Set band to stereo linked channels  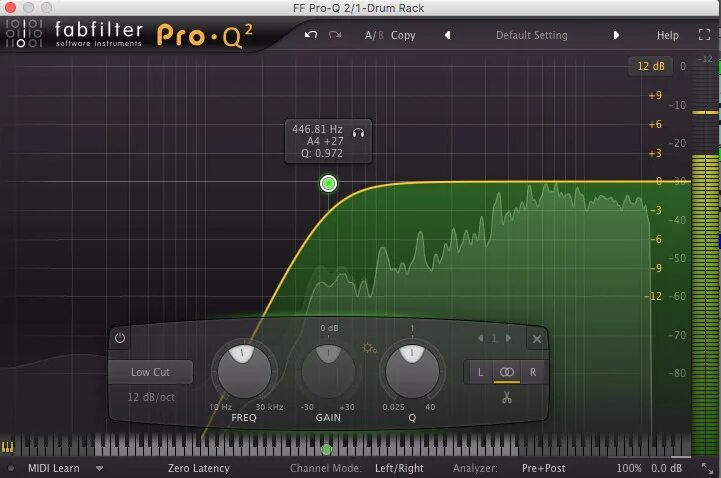coord(507,372)
